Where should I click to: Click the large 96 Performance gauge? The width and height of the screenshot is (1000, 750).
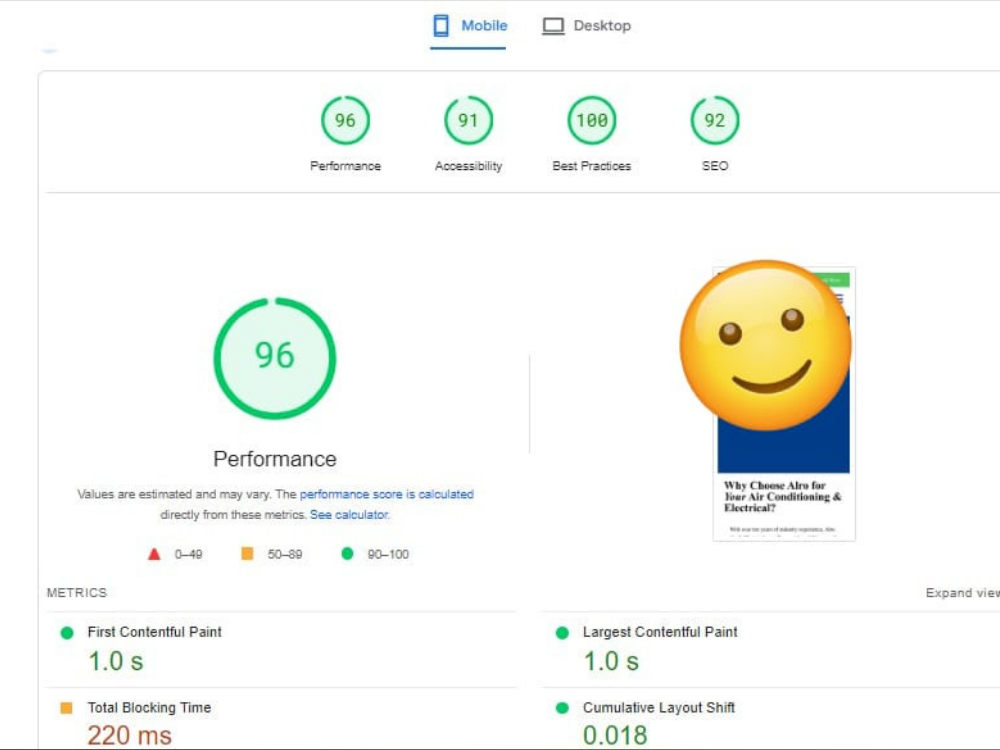(275, 358)
